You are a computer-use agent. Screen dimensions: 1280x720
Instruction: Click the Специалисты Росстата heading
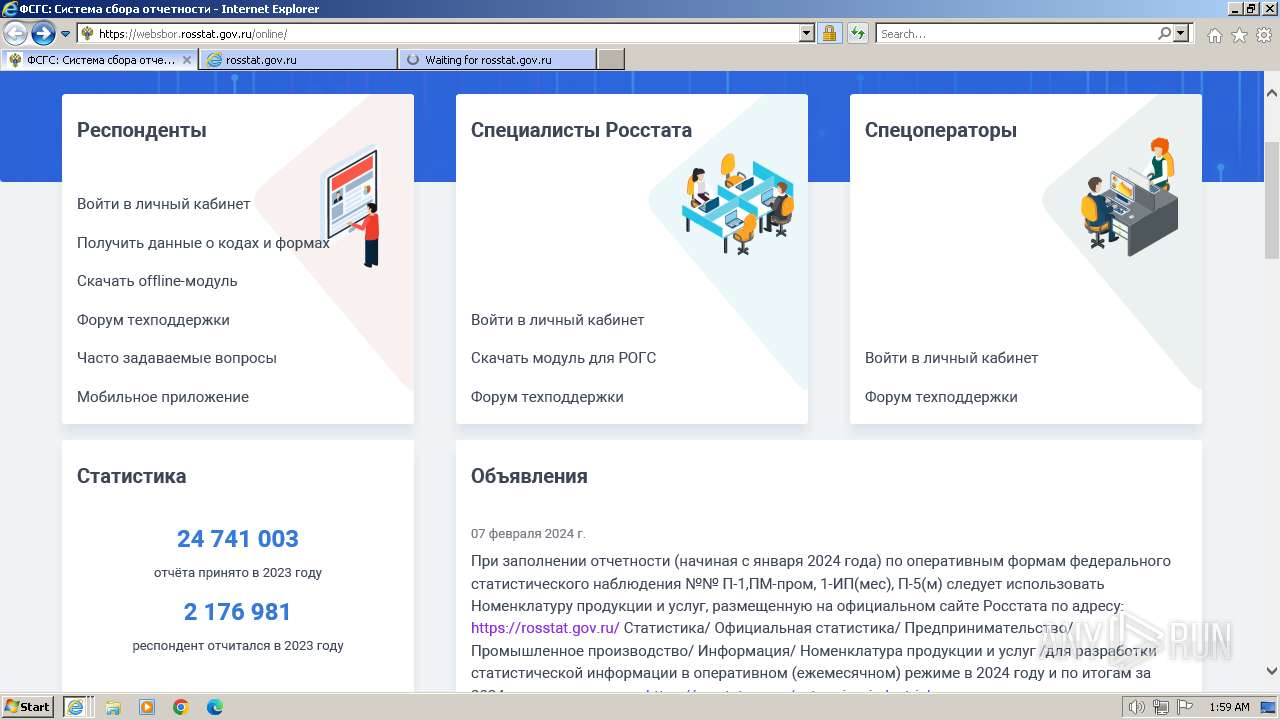pyautogui.click(x=581, y=130)
